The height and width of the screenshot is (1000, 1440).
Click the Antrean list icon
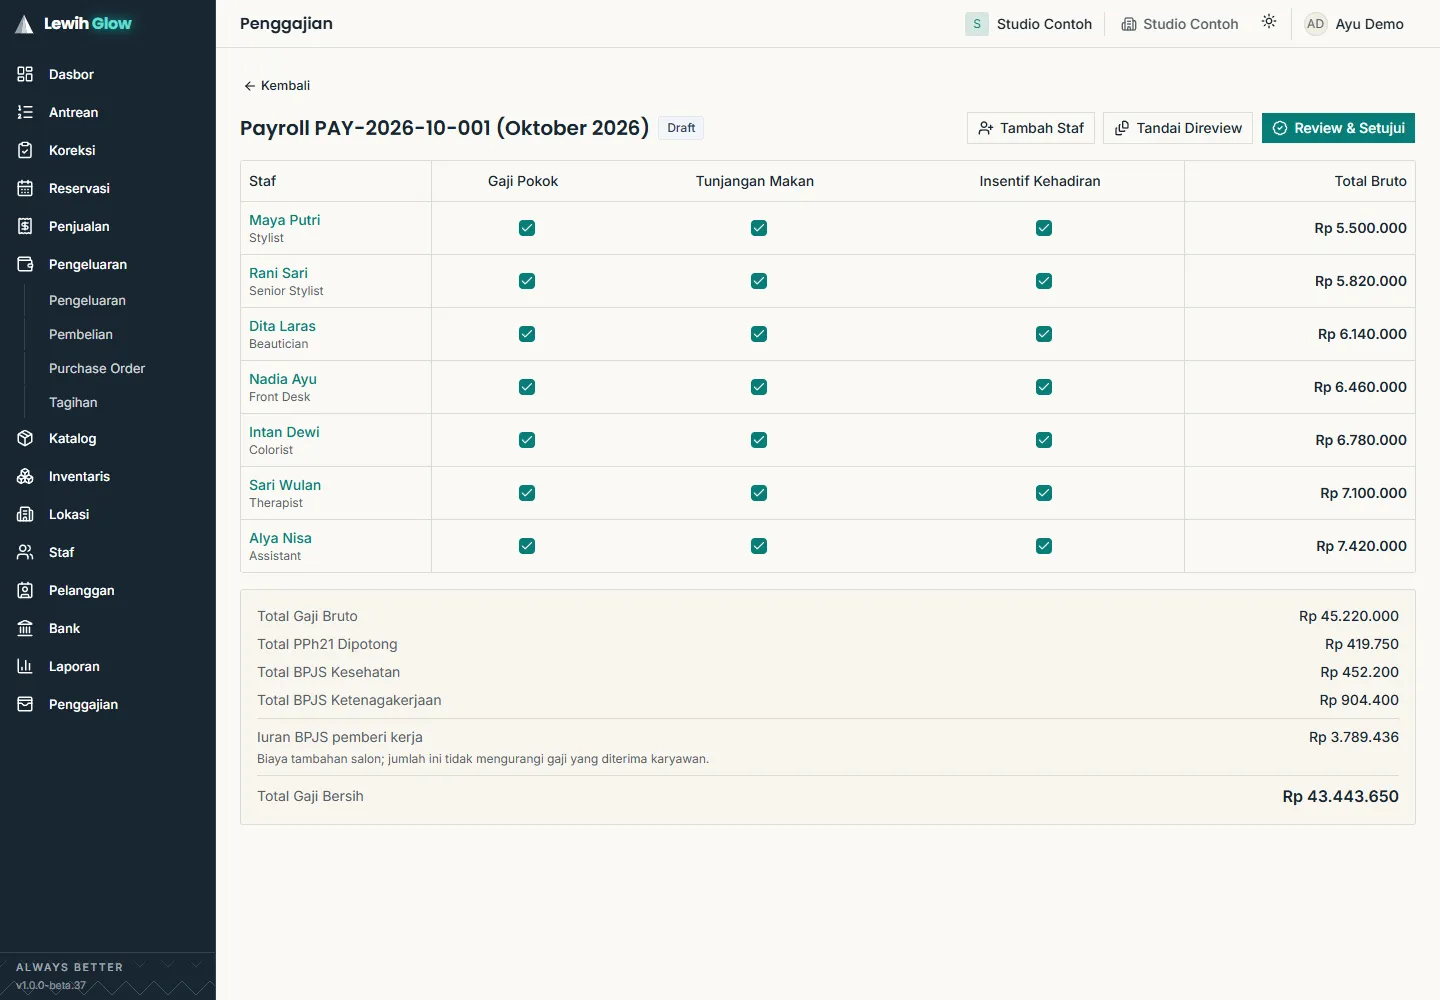tap(25, 112)
